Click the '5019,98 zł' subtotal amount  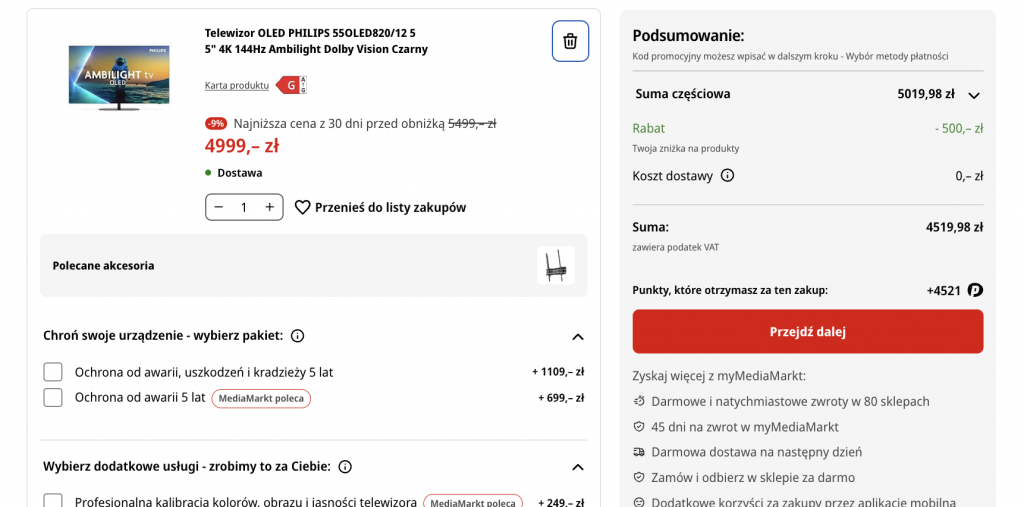click(926, 94)
